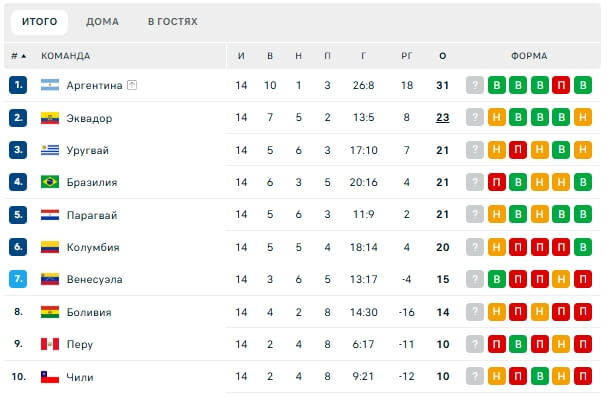
Task: Select the ИТОГО tab
Action: (39, 21)
